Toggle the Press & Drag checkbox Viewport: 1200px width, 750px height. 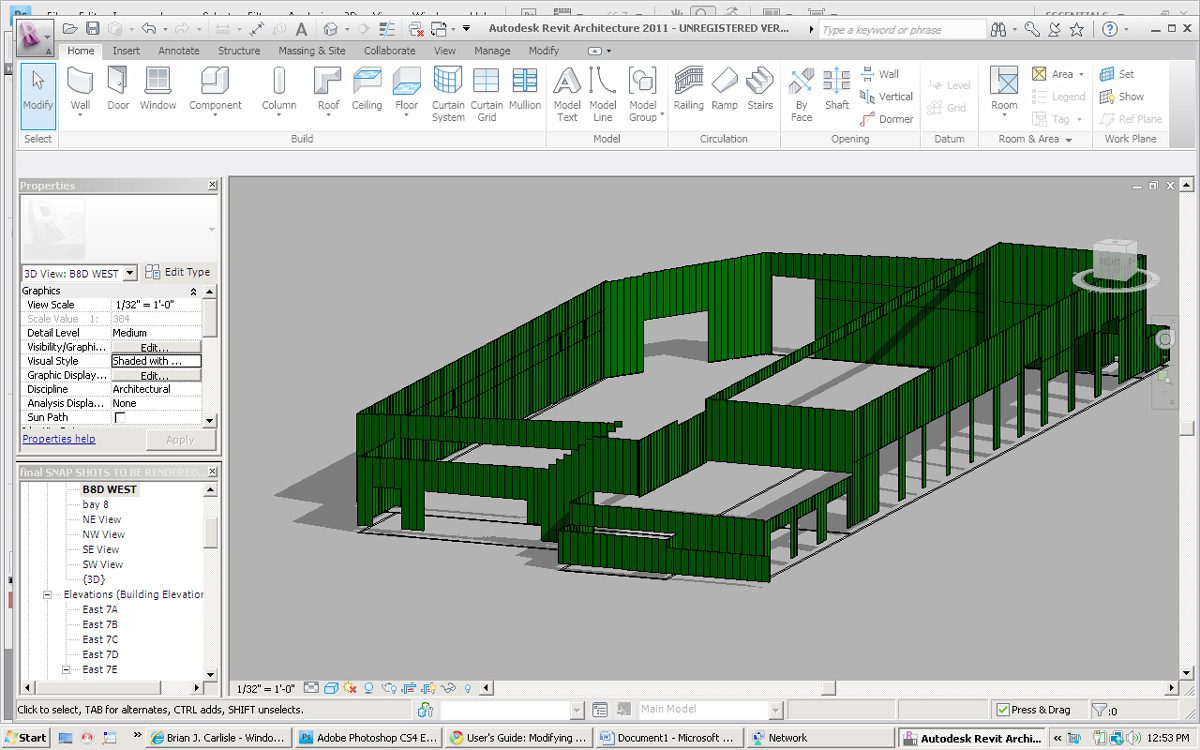point(1003,710)
